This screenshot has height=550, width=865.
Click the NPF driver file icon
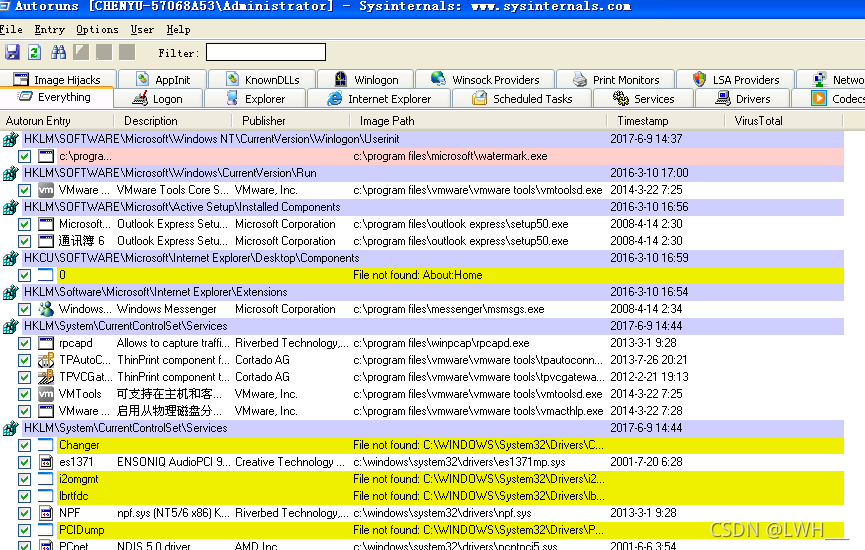click(x=46, y=513)
